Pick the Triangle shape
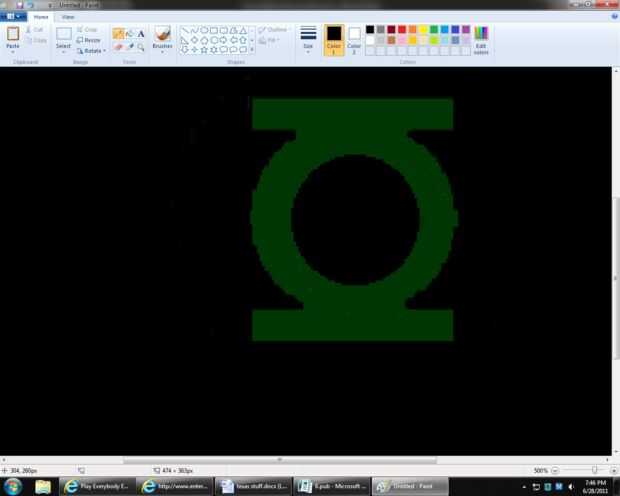 click(243, 30)
